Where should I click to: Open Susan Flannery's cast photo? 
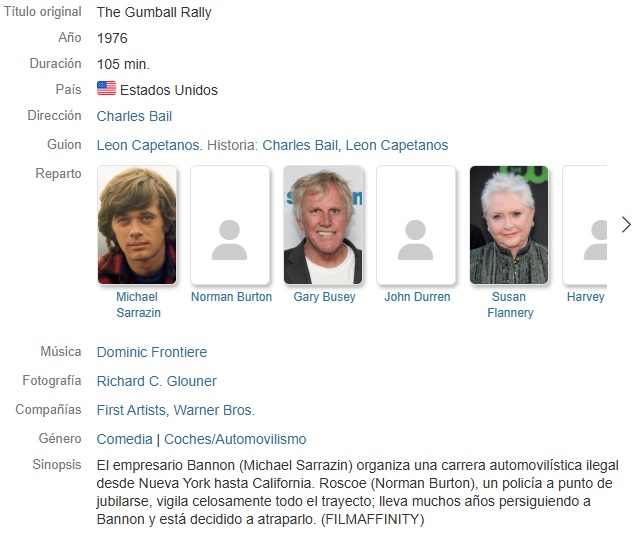(509, 225)
